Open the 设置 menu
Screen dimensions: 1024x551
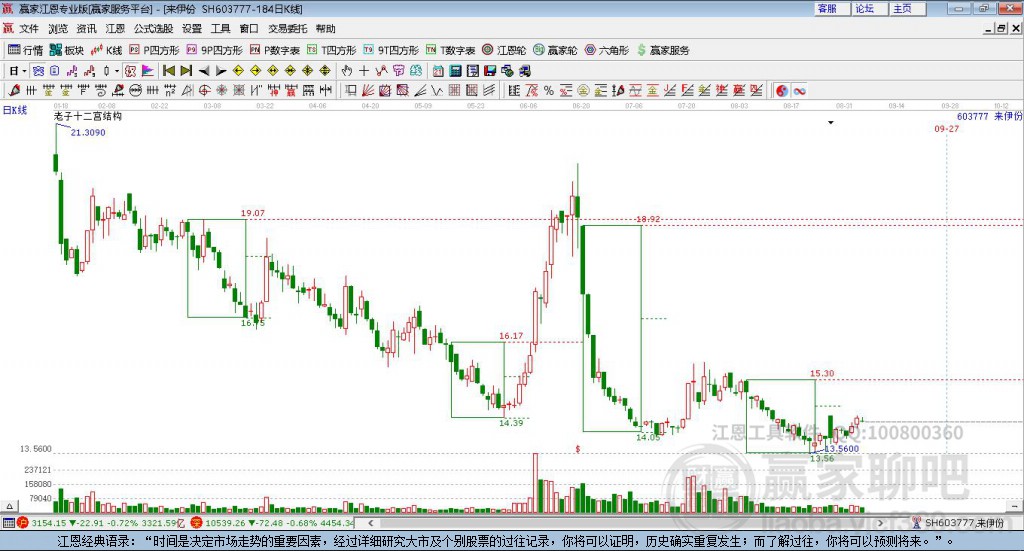[x=192, y=29]
